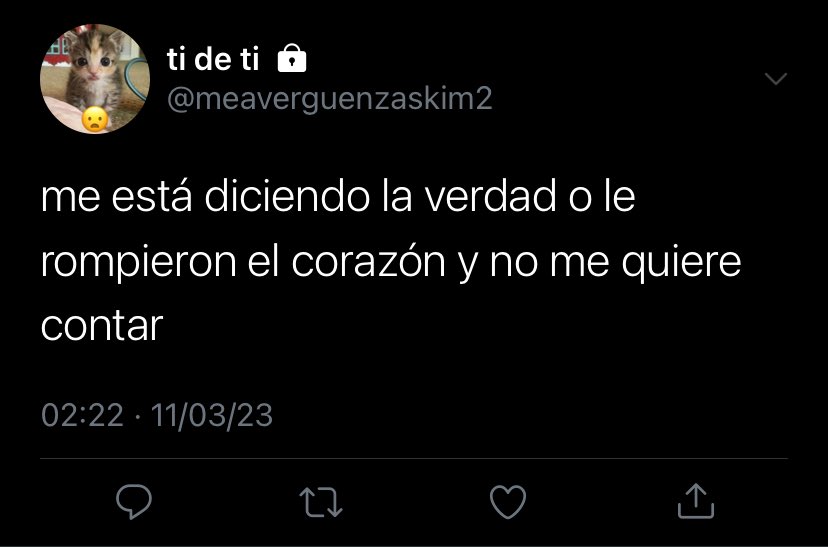The image size is (828, 547).
Task: Click the kitten's face in the avatar
Action: coord(93,61)
